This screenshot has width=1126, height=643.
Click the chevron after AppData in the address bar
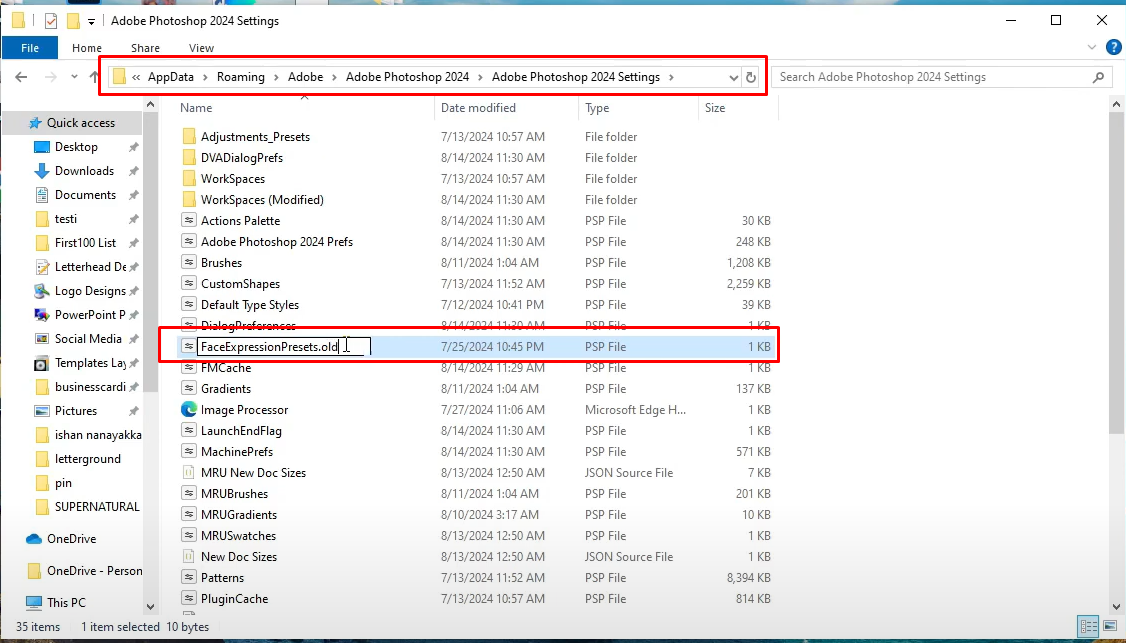pos(205,77)
